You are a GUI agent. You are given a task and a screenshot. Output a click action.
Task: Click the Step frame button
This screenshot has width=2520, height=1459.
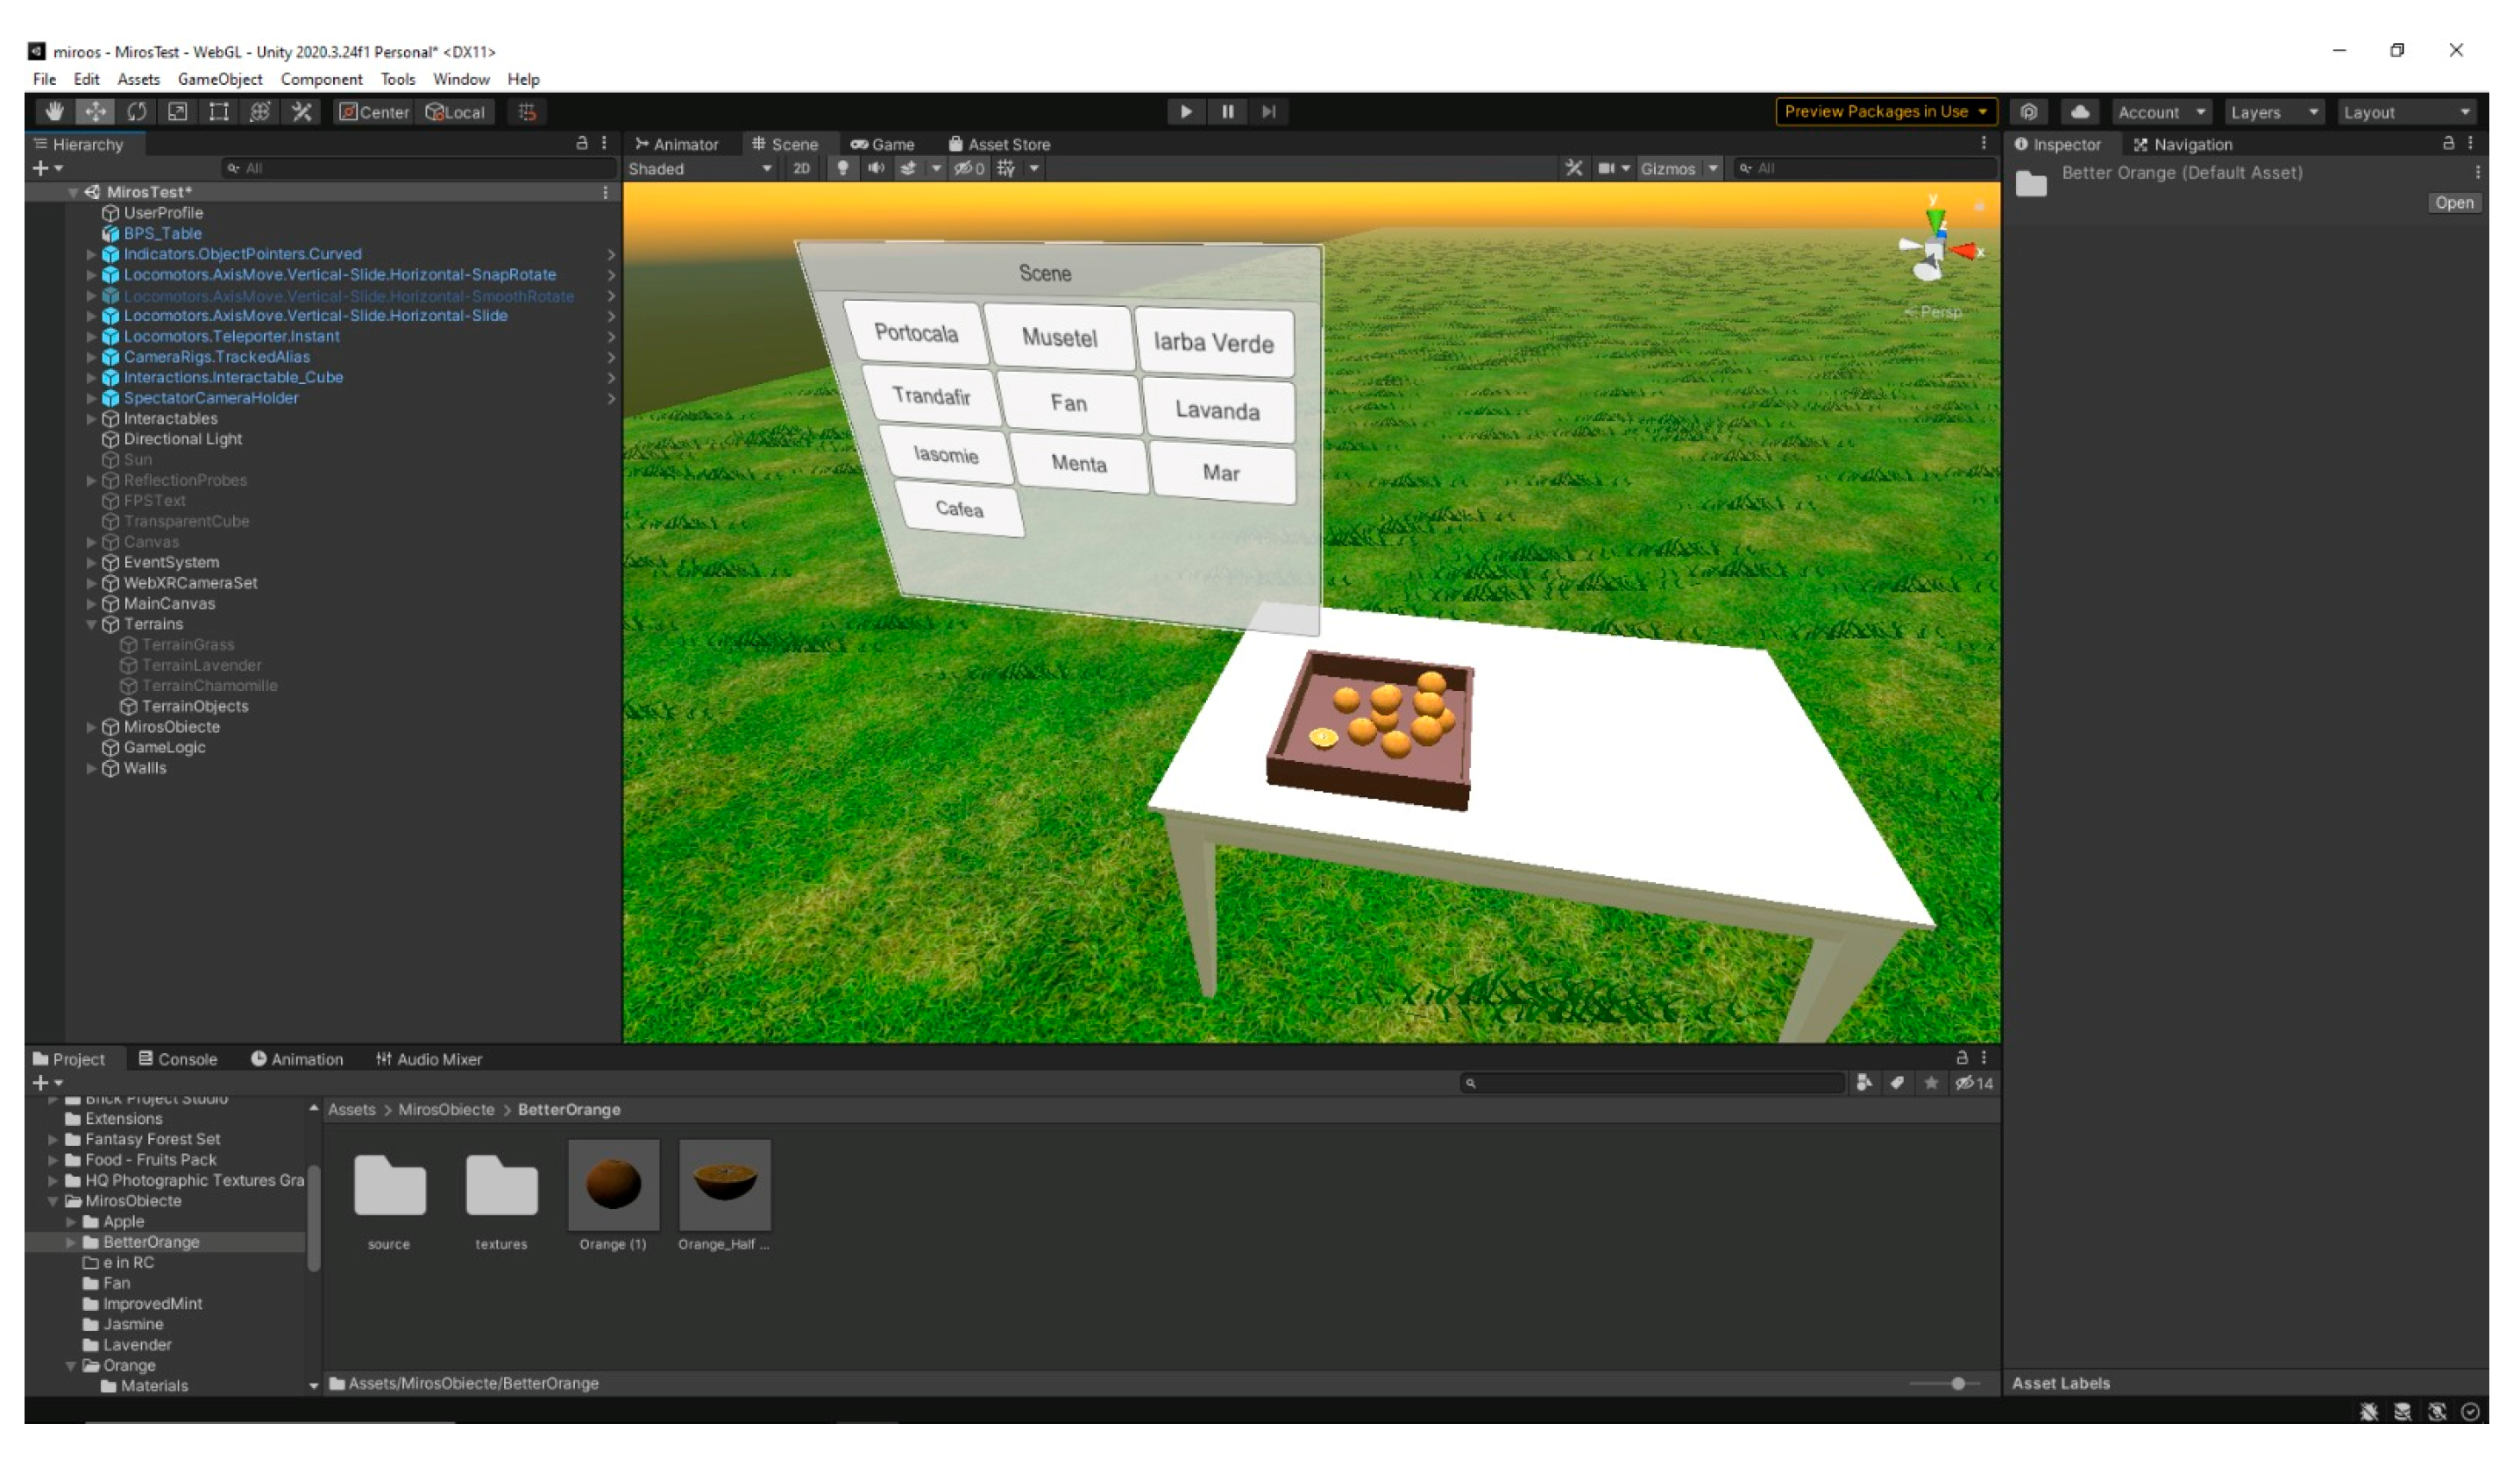pyautogui.click(x=1269, y=112)
